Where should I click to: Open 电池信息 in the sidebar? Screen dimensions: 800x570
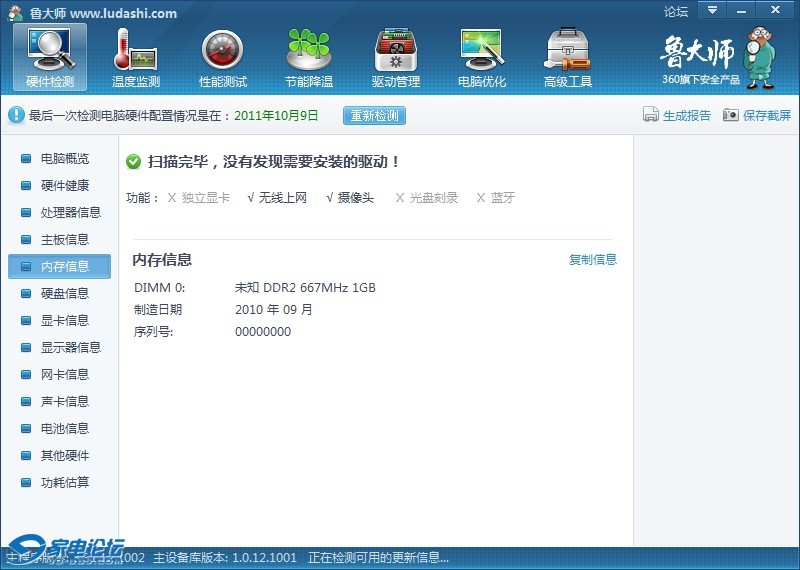pos(64,429)
